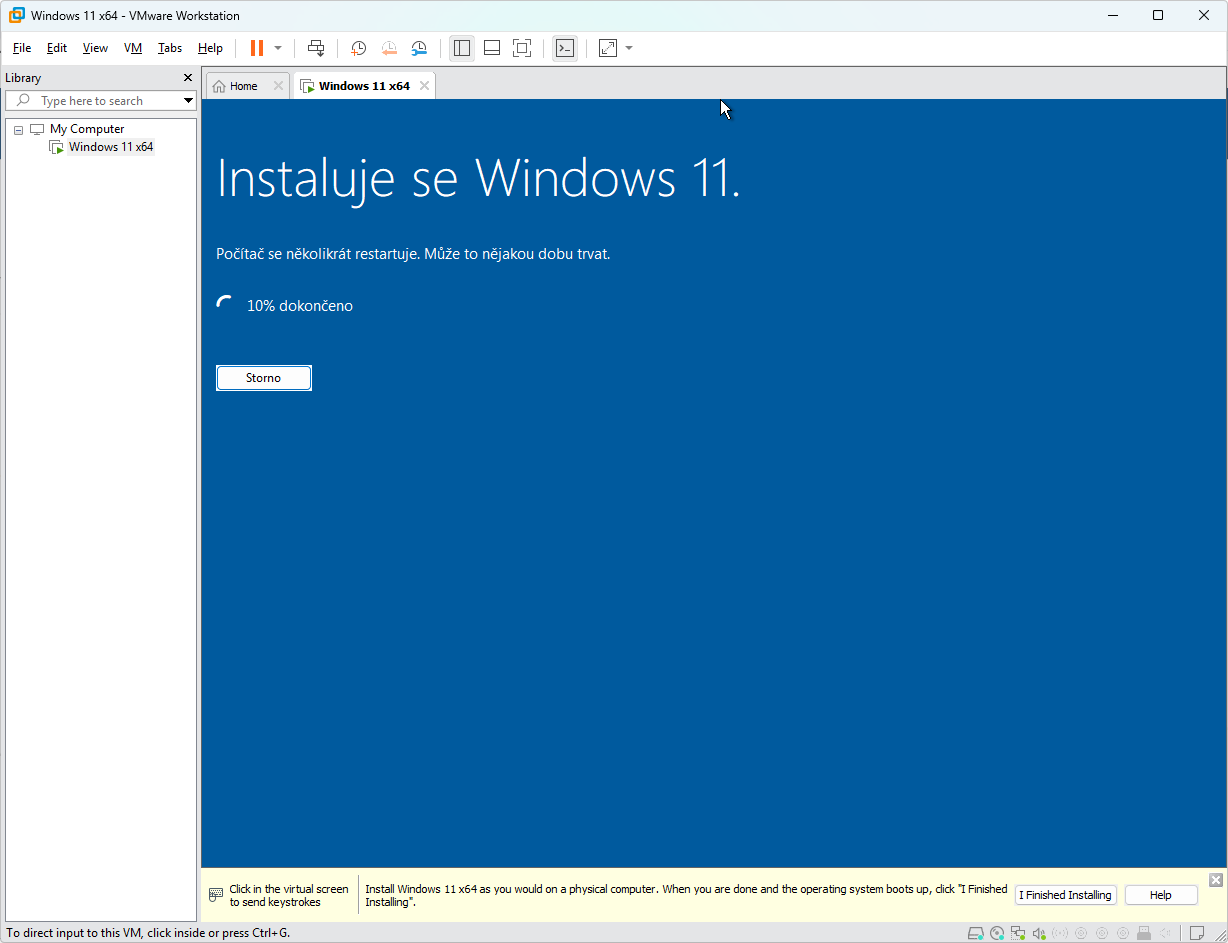Take a snapshot of the VM
This screenshot has width=1228, height=943.
(x=359, y=47)
